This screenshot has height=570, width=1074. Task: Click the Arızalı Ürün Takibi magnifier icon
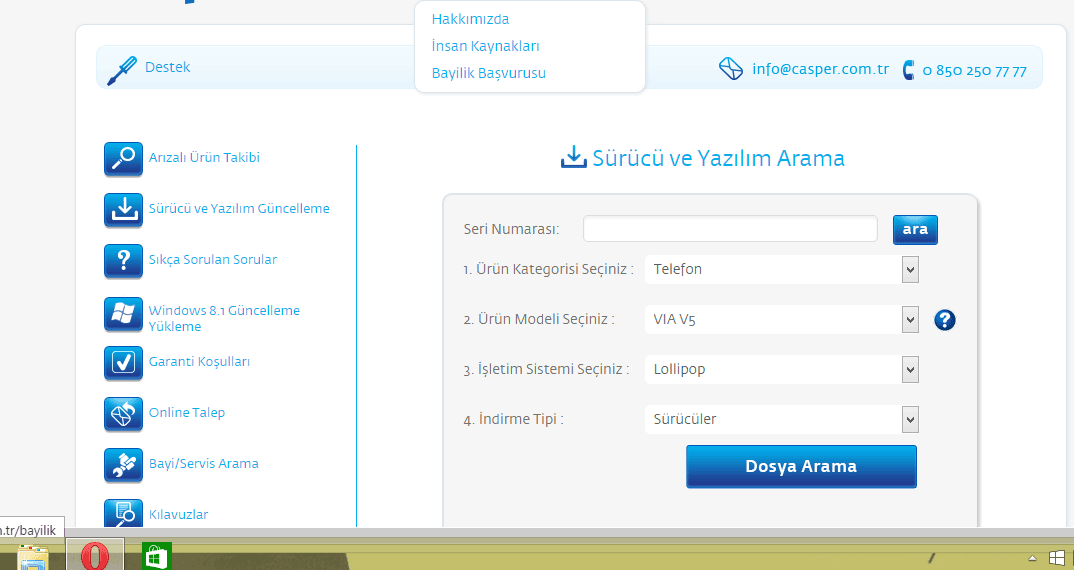coord(123,159)
